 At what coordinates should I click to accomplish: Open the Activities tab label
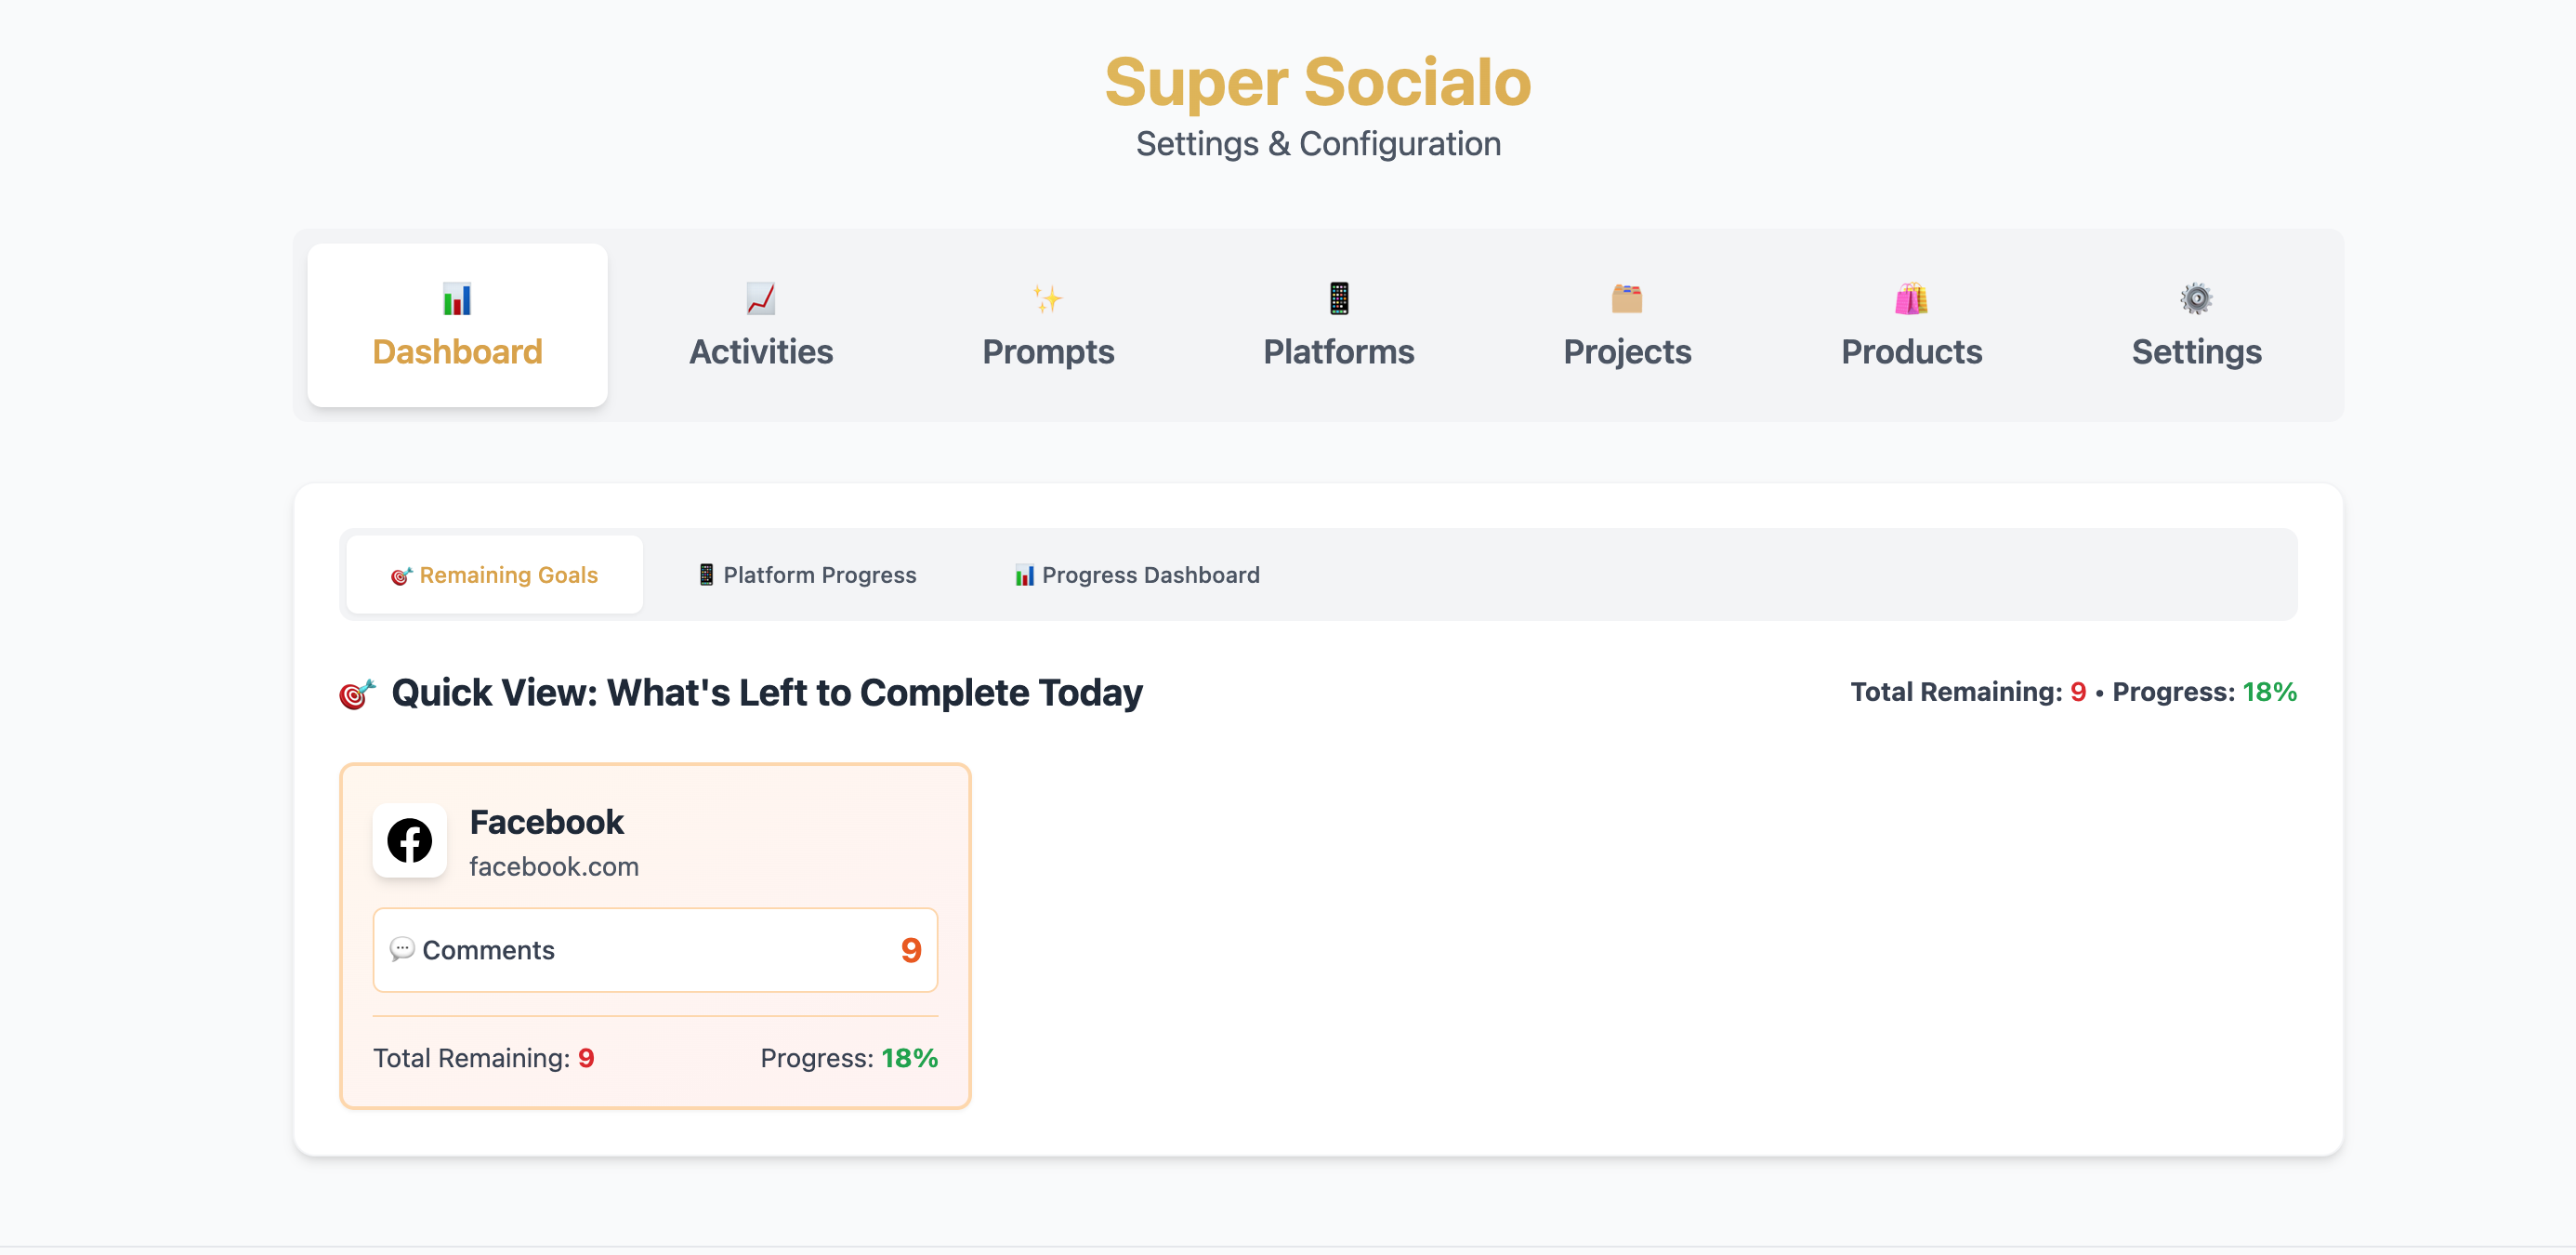coord(761,352)
